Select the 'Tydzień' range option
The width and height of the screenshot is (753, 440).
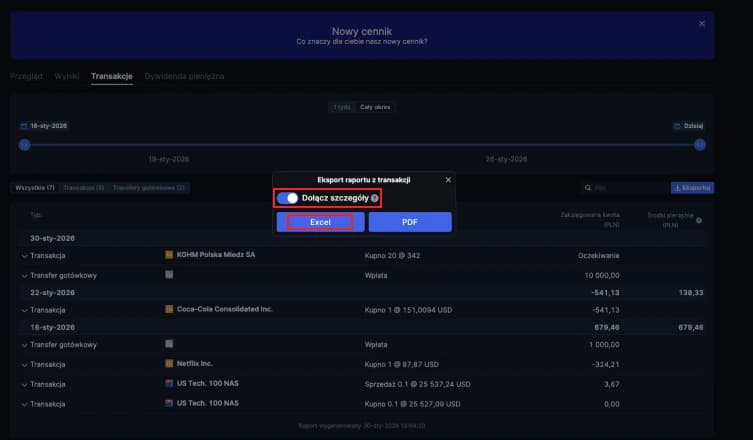(x=343, y=106)
